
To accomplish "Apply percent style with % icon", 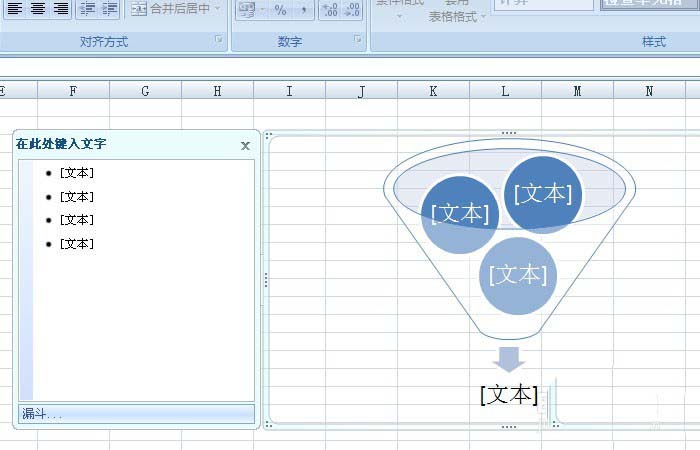I will click(x=280, y=9).
